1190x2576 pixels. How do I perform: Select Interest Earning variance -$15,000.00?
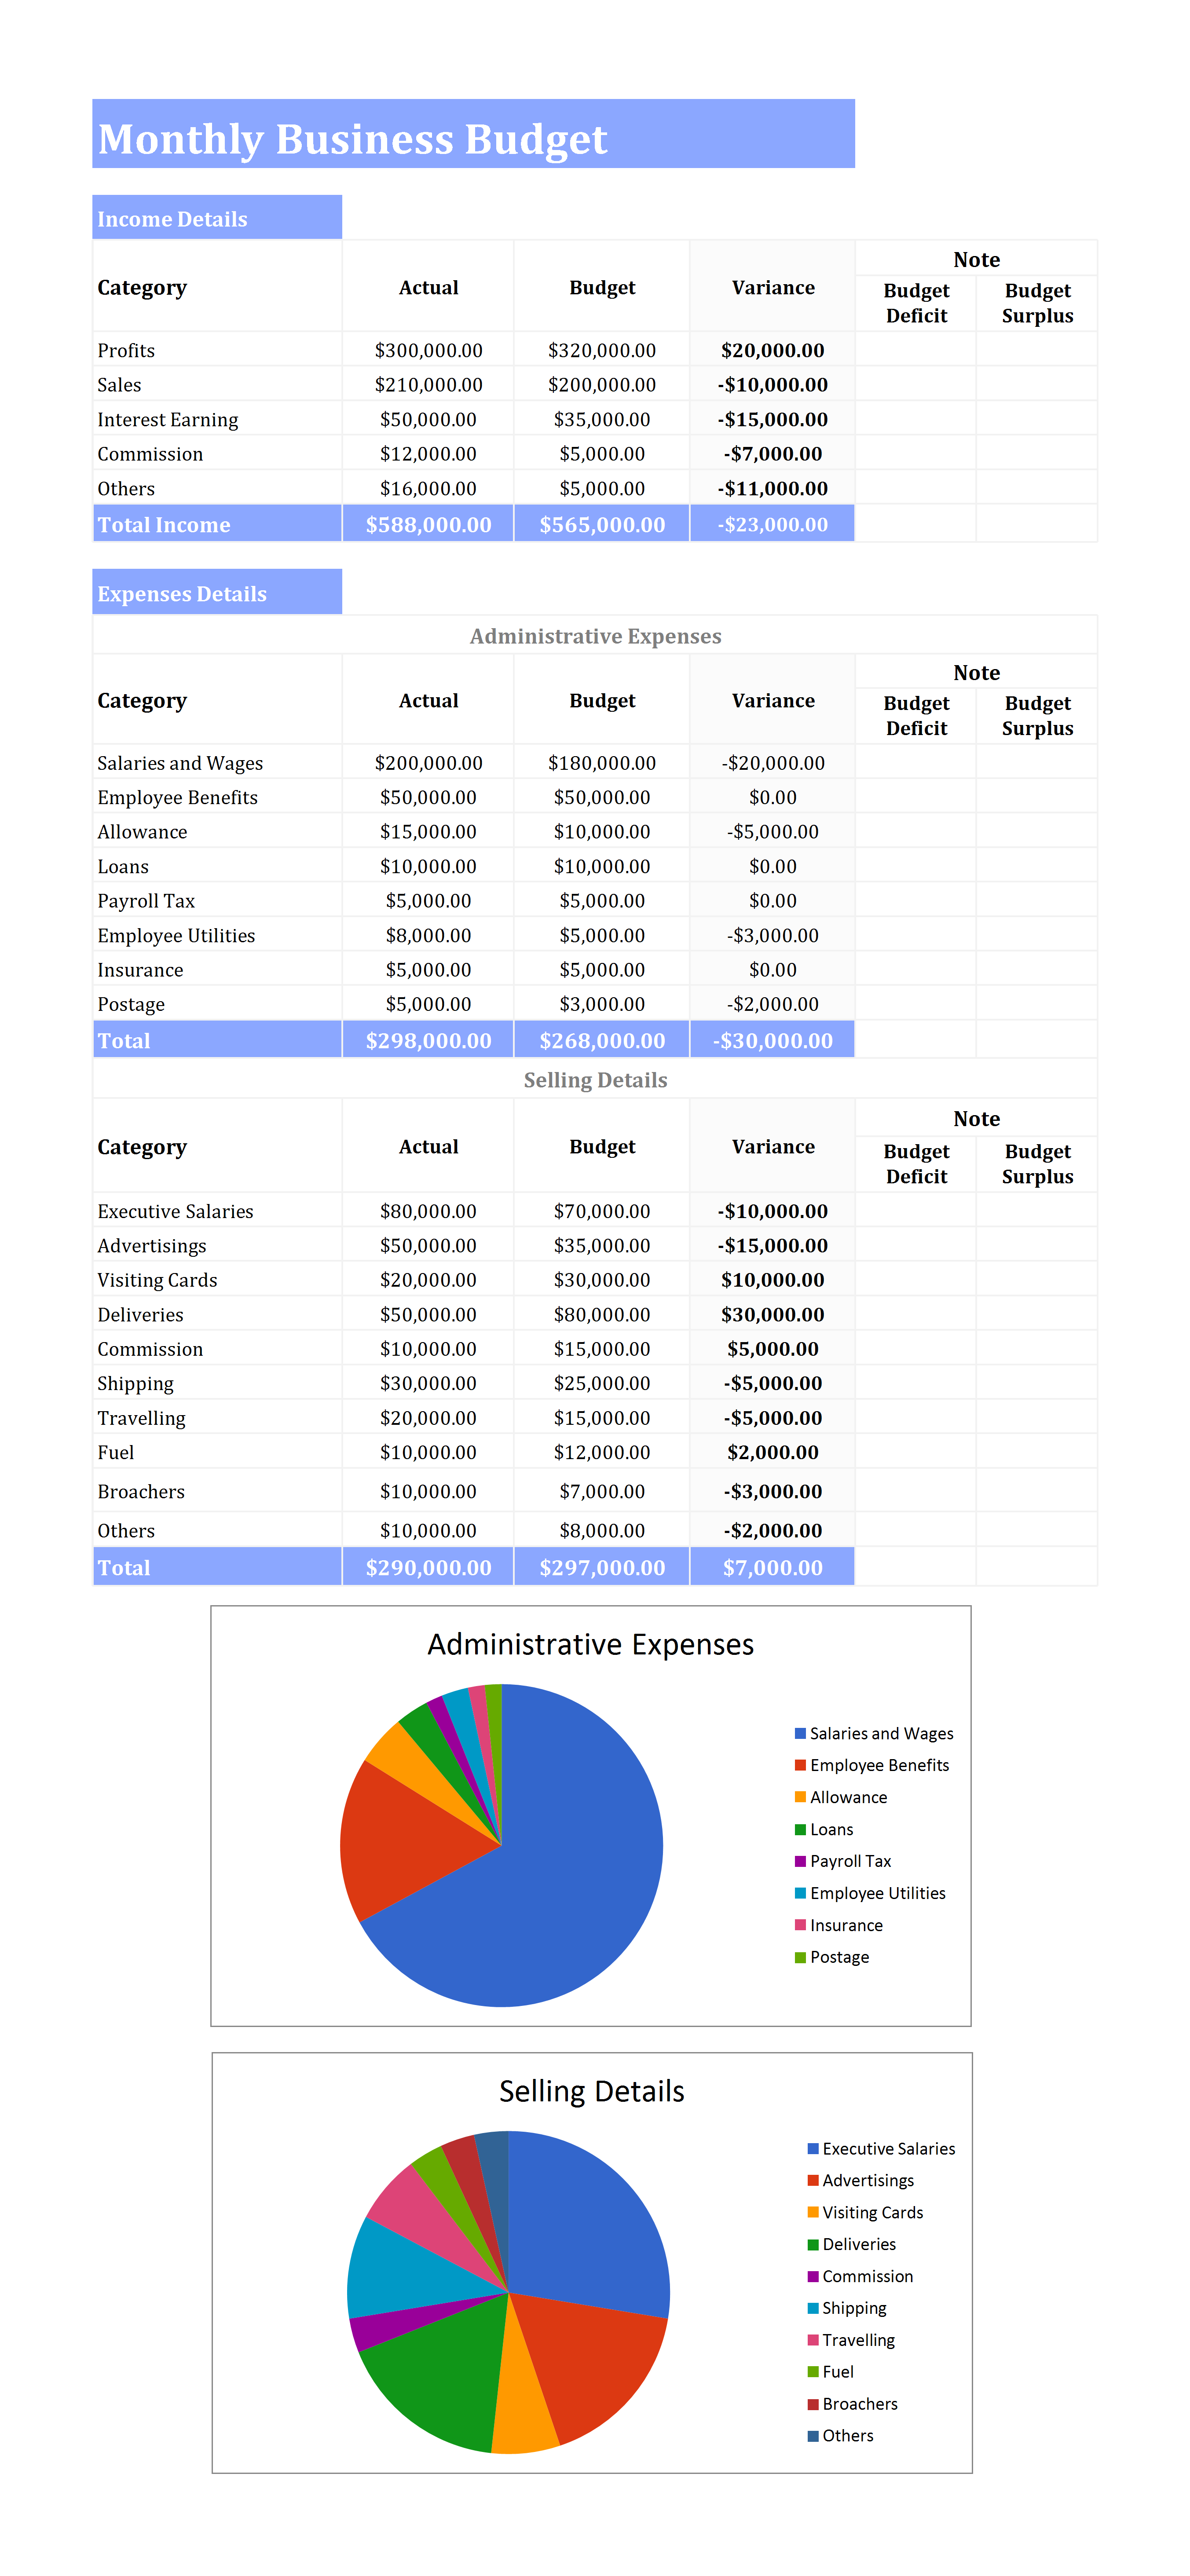(x=773, y=419)
